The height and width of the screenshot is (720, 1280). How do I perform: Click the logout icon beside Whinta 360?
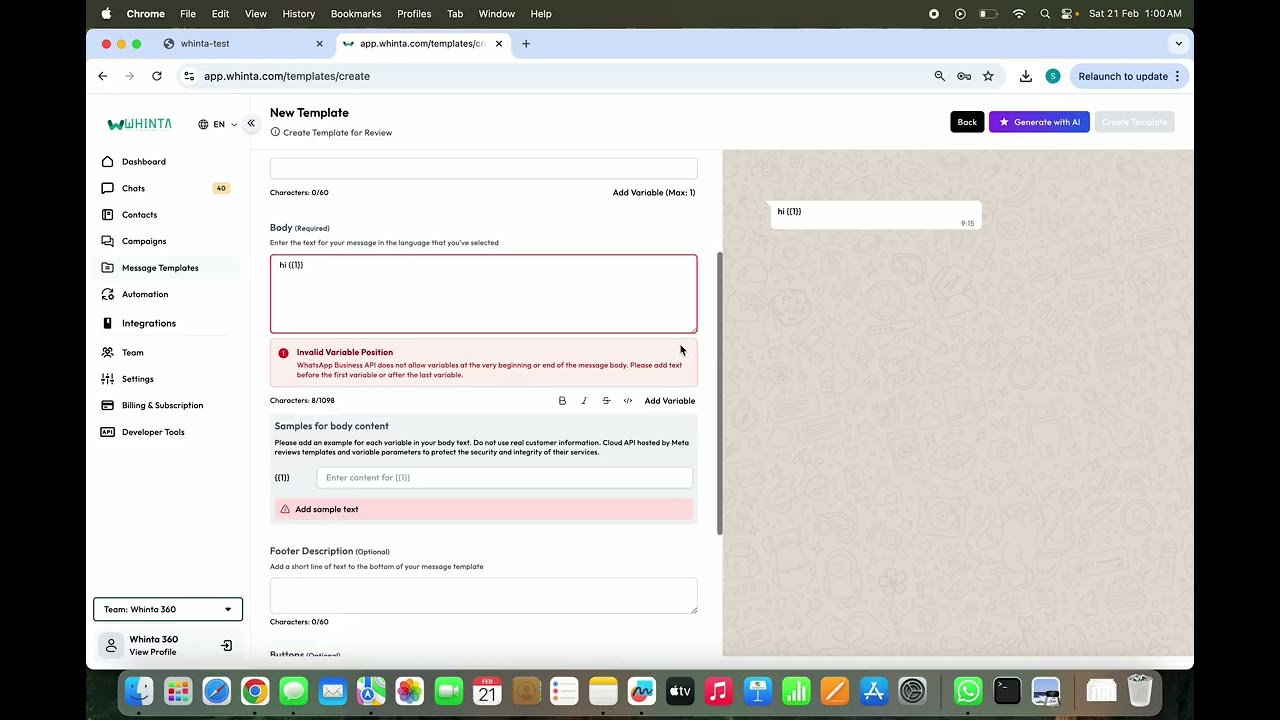pos(226,646)
